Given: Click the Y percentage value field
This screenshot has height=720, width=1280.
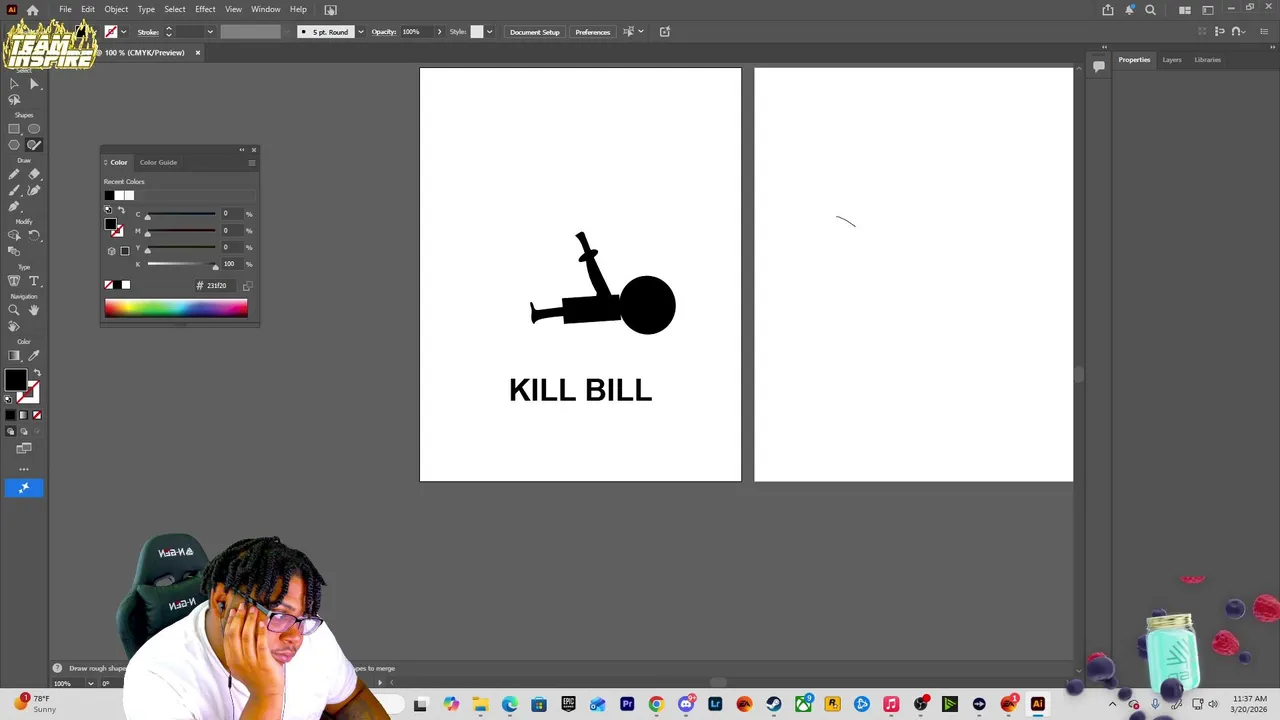Looking at the screenshot, I should [231, 247].
